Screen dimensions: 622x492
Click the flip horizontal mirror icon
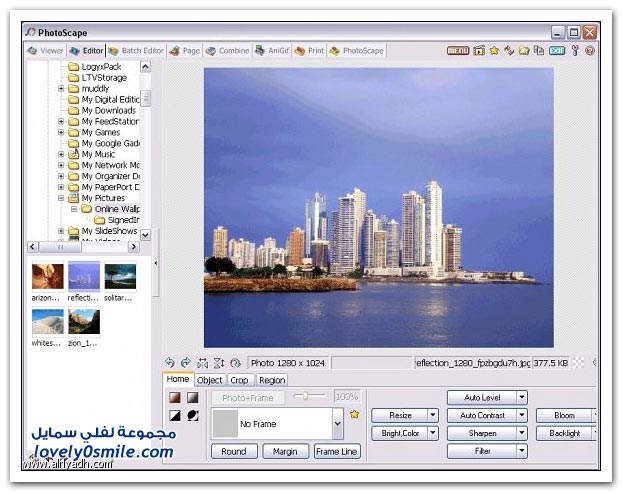tap(203, 363)
